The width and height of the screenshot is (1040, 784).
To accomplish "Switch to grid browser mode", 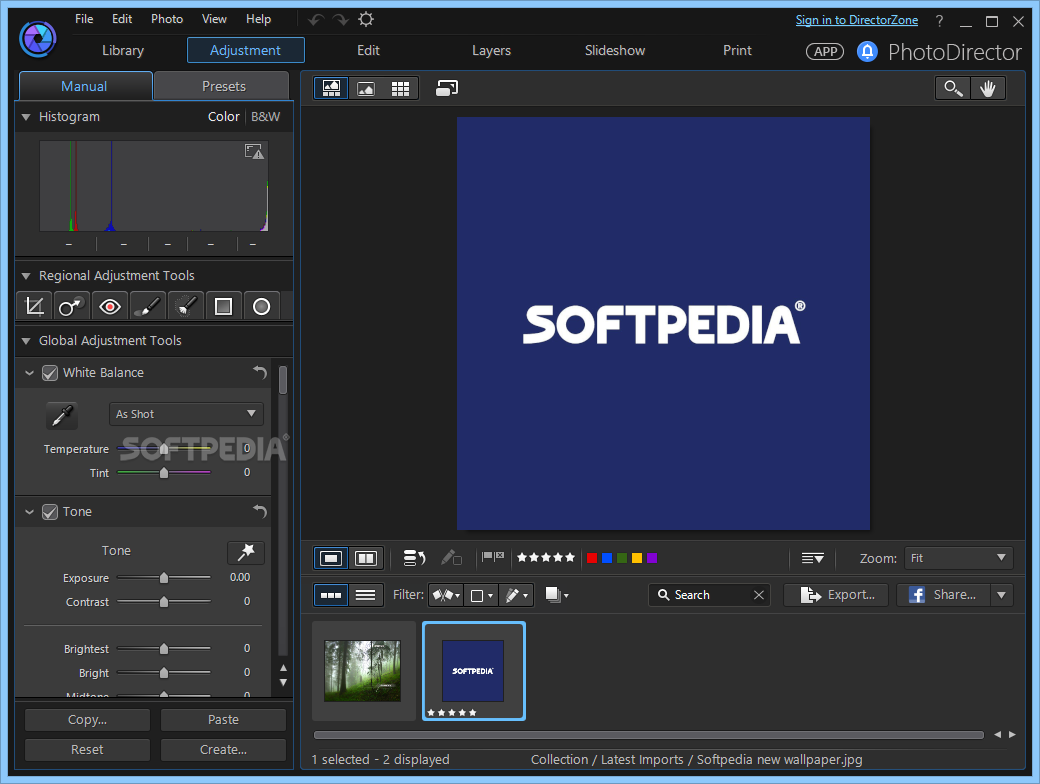I will 401,88.
